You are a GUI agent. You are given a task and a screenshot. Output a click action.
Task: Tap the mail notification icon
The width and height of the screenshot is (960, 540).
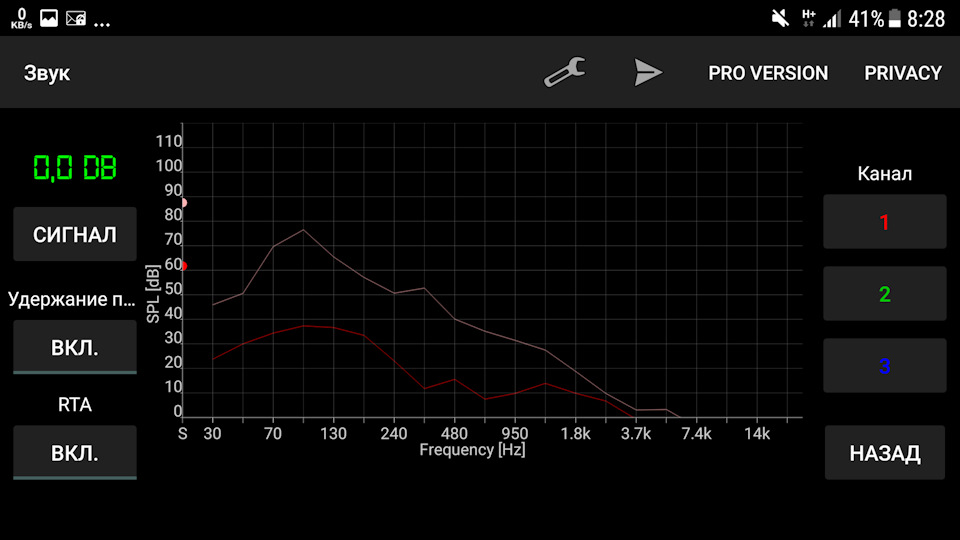76,18
